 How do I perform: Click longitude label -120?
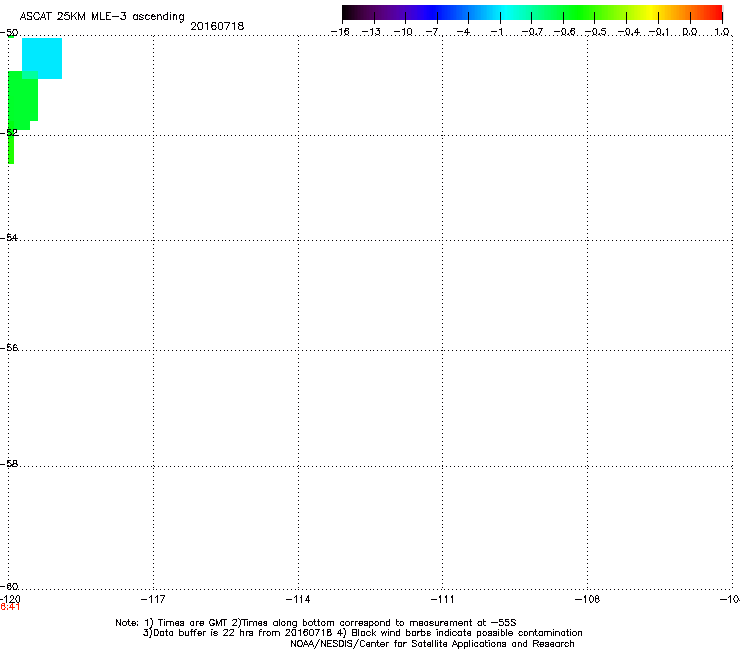(x=10, y=599)
